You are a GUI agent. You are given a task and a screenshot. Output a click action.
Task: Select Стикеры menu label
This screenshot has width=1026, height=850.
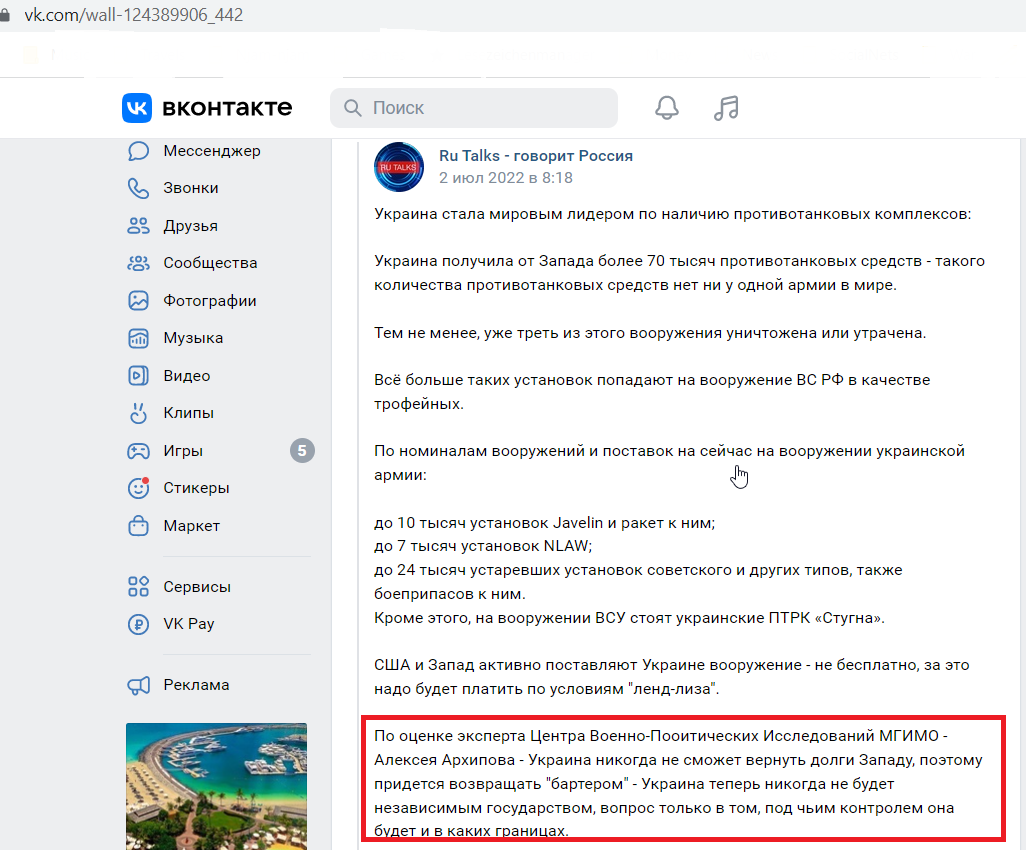pos(196,488)
